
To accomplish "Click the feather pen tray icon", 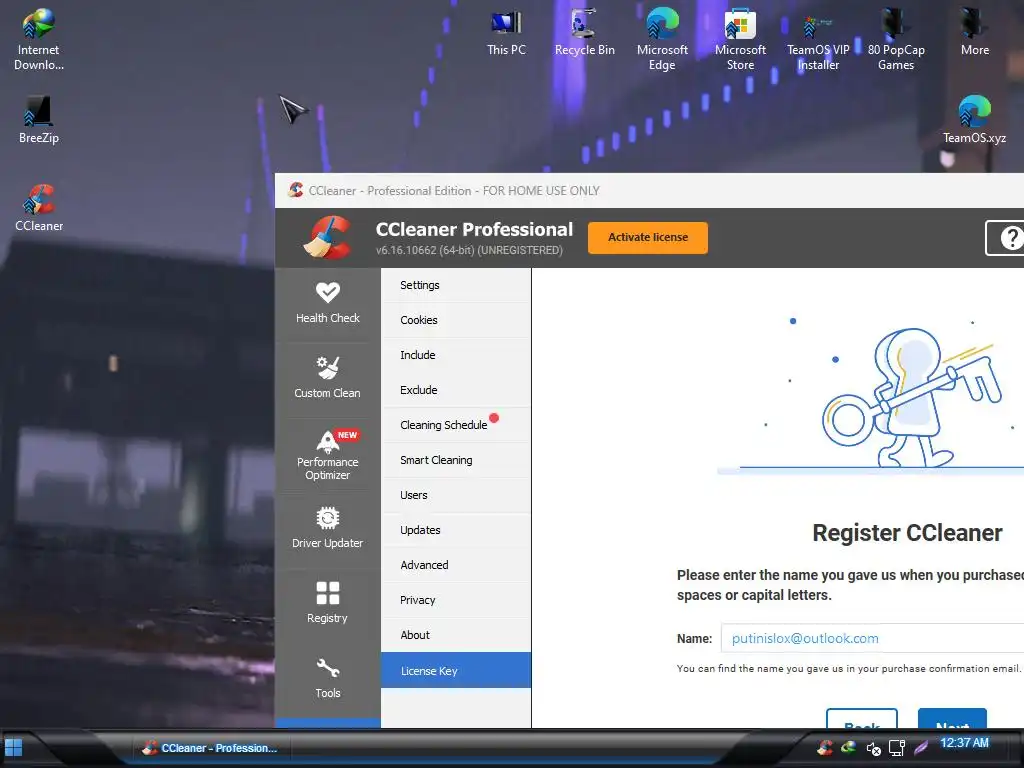I will (921, 747).
